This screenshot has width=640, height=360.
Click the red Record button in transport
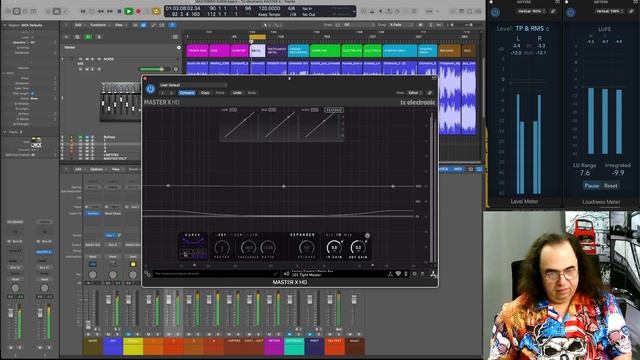point(138,11)
